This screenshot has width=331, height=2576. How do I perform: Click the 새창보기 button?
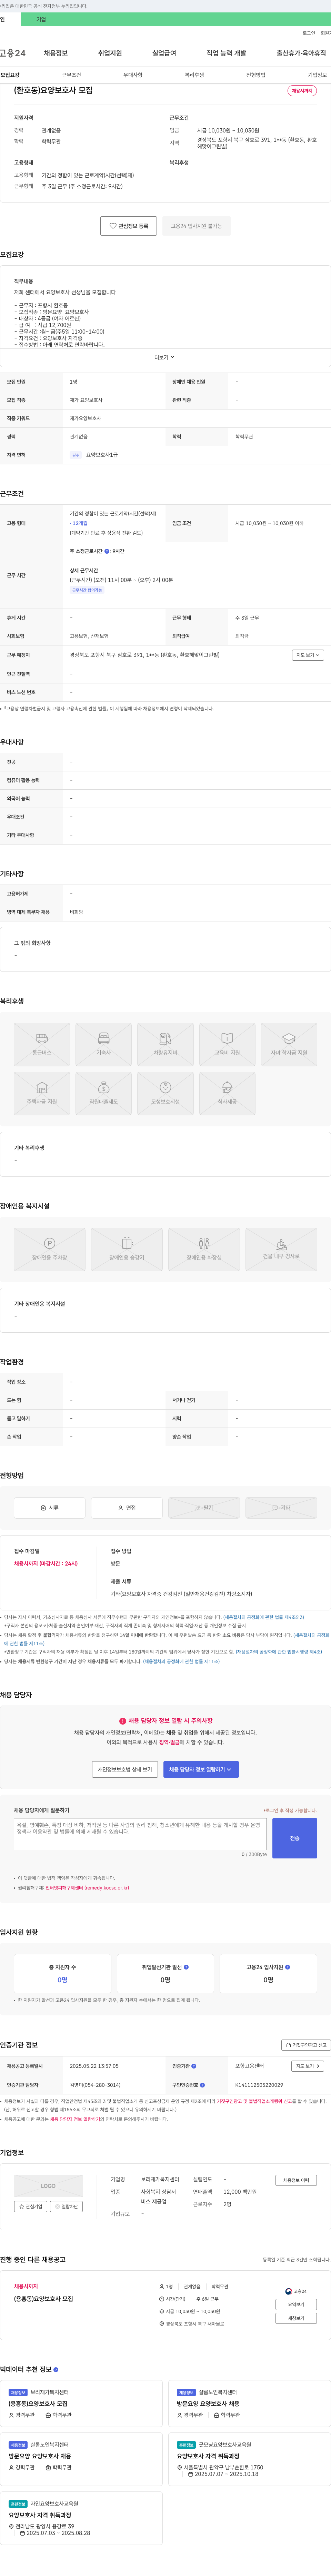(x=296, y=2318)
